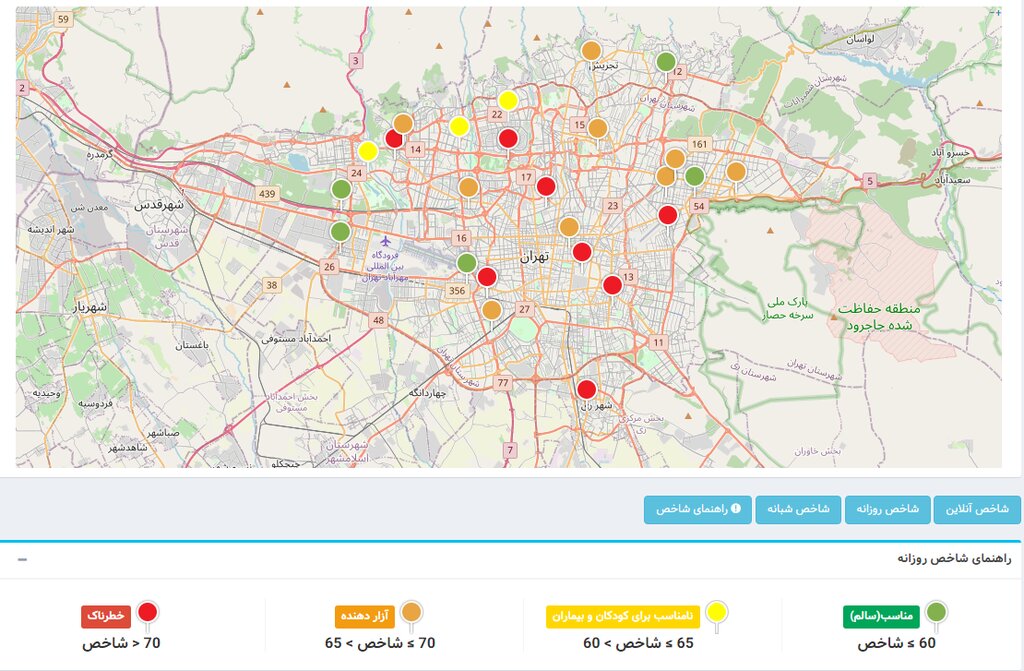The image size is (1024, 671).
Task: Open the green marker near road 356
Action: click(x=466, y=263)
